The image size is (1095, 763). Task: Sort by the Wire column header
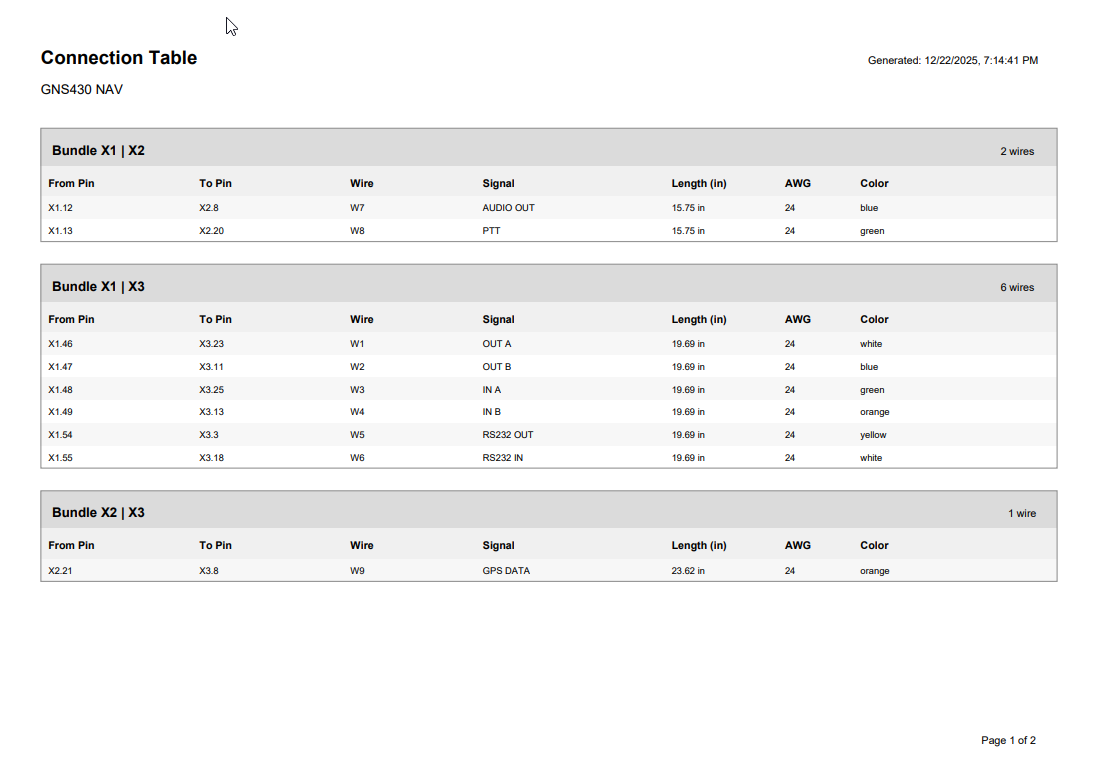361,183
